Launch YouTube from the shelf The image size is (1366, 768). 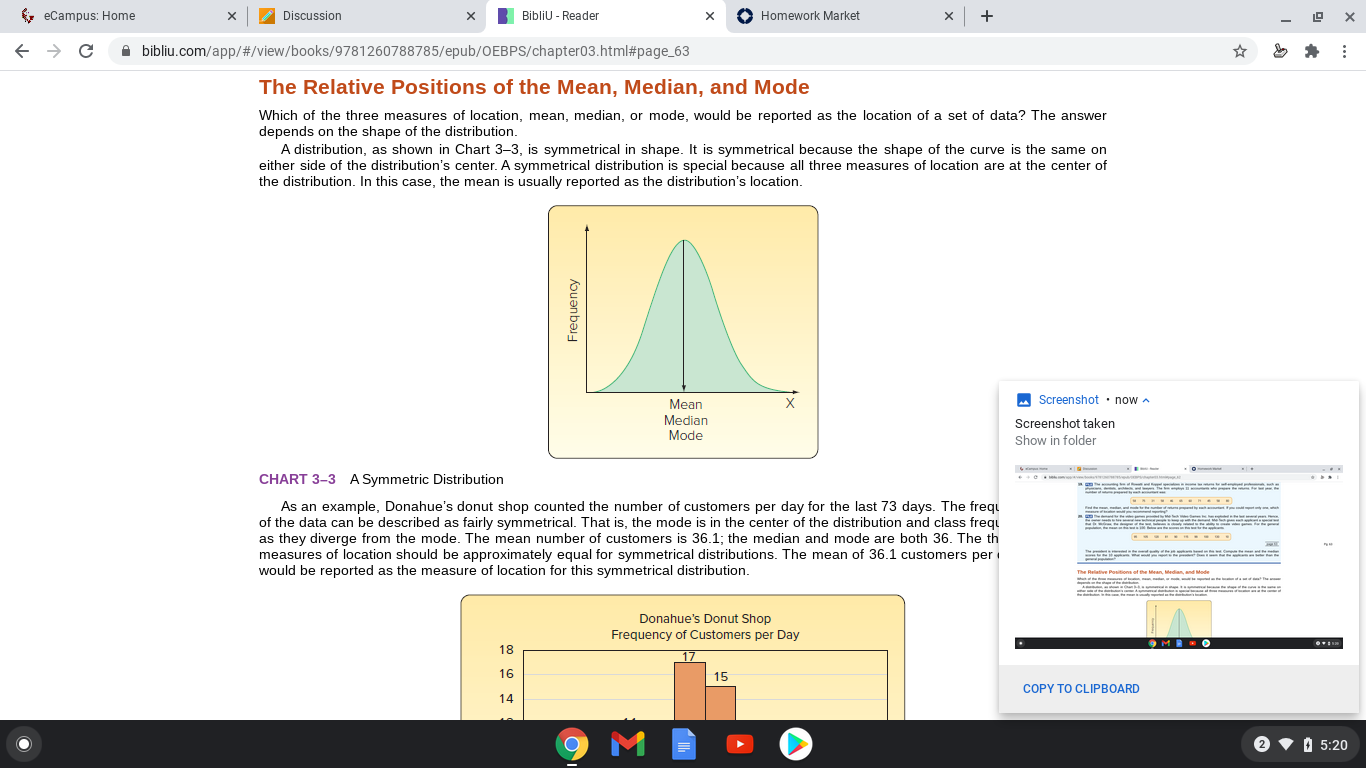click(x=740, y=744)
